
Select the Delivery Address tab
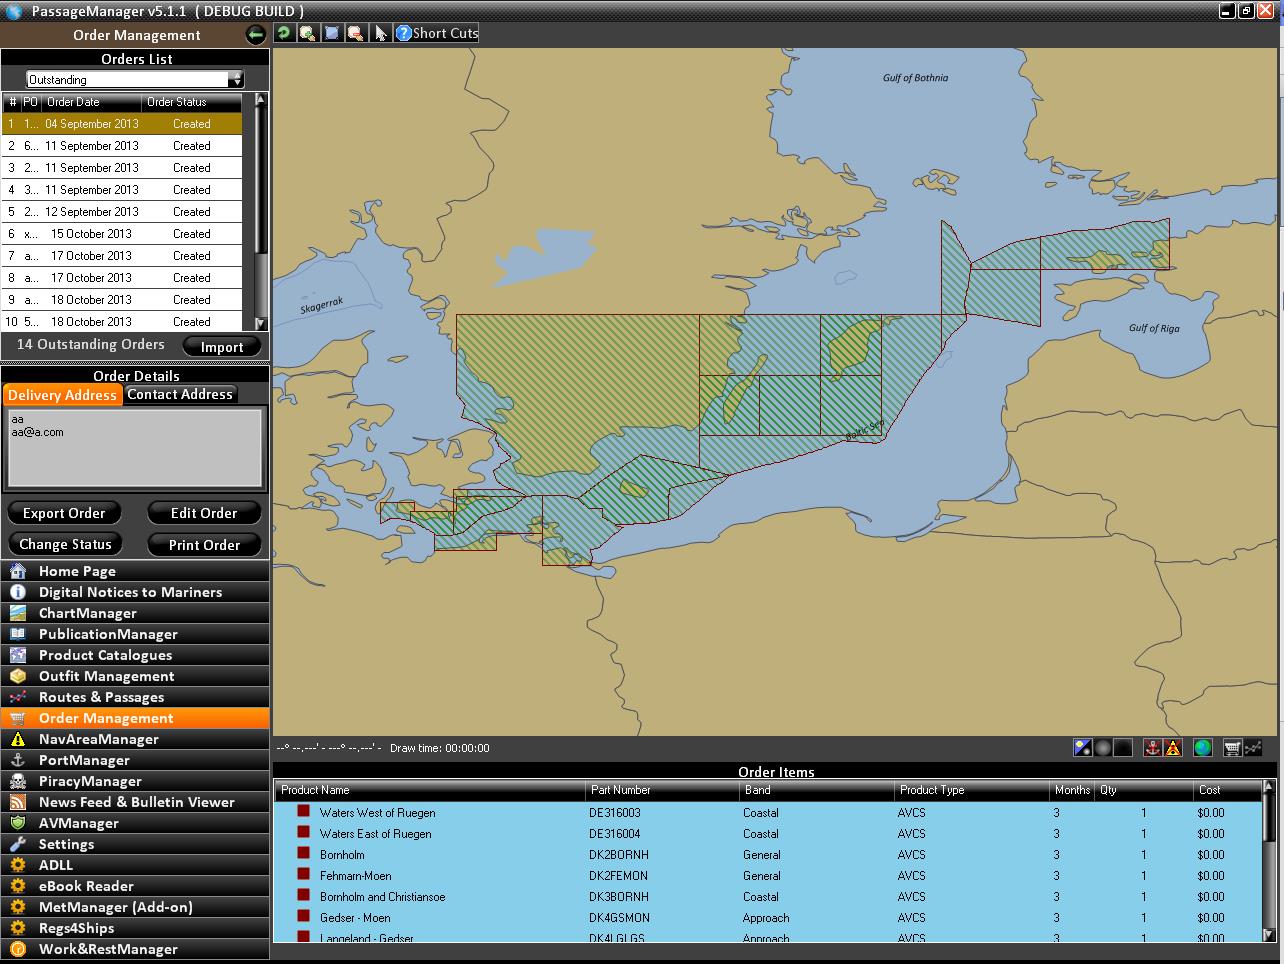coord(62,394)
